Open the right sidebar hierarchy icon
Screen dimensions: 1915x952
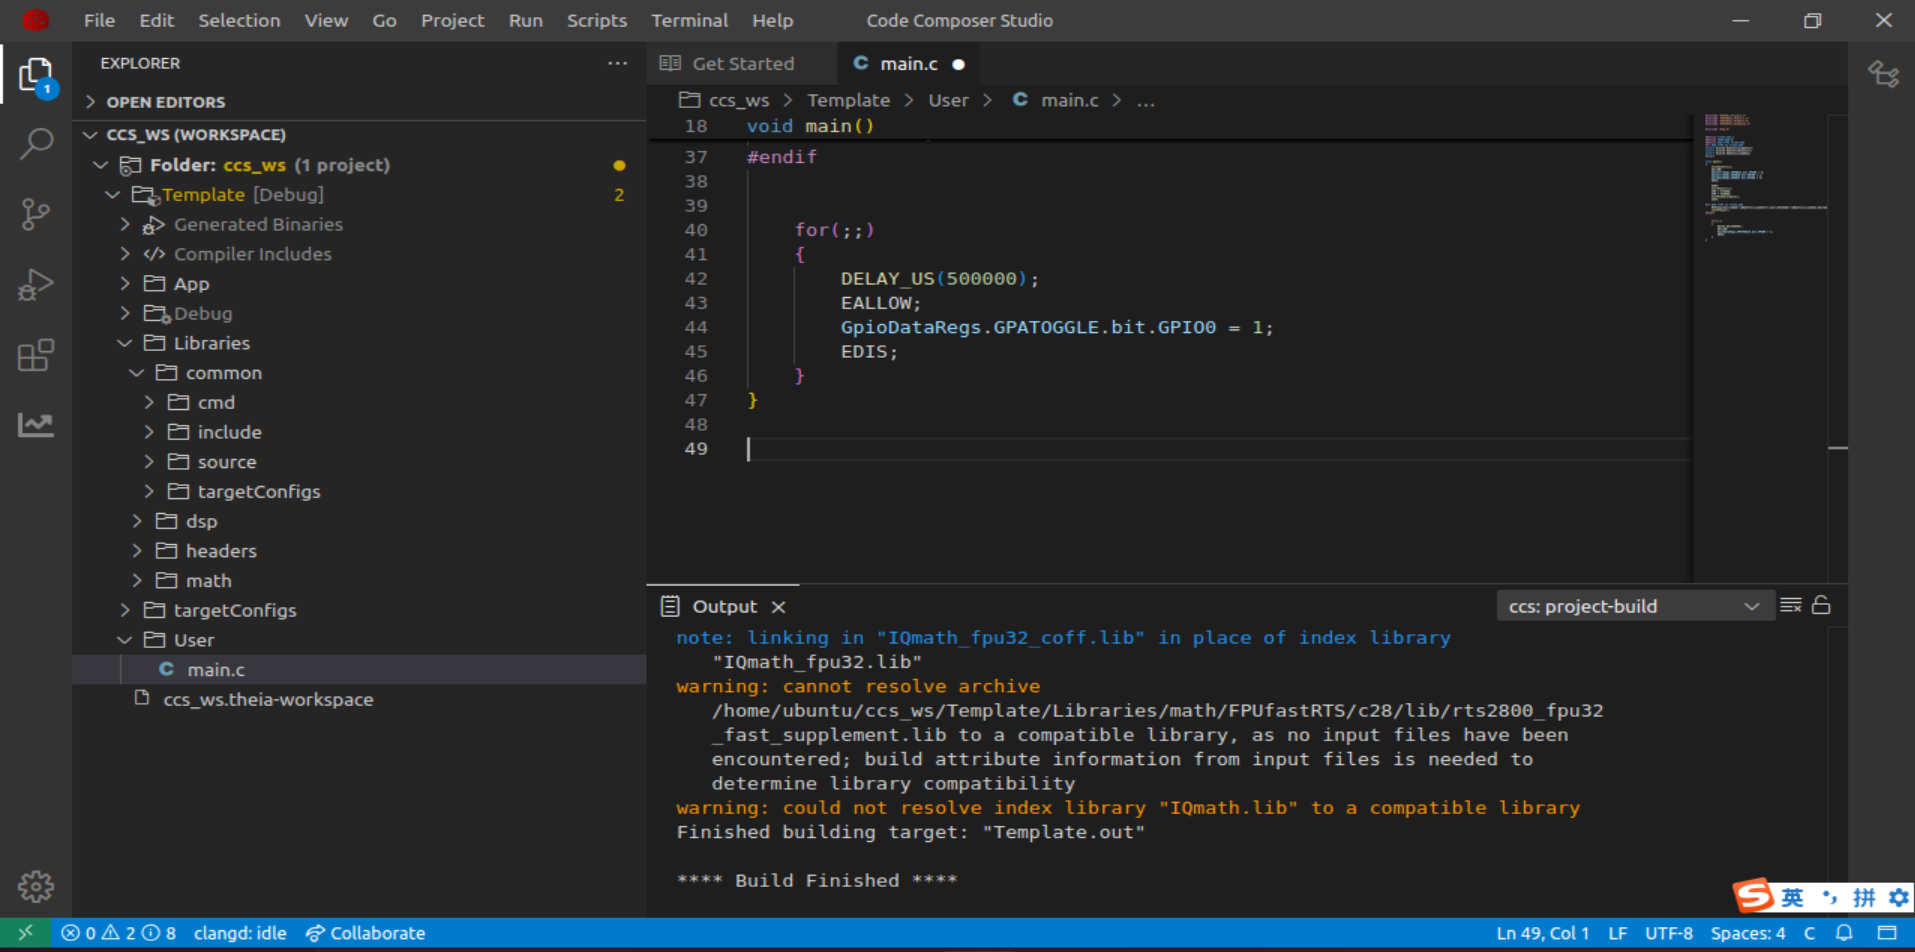(1883, 74)
